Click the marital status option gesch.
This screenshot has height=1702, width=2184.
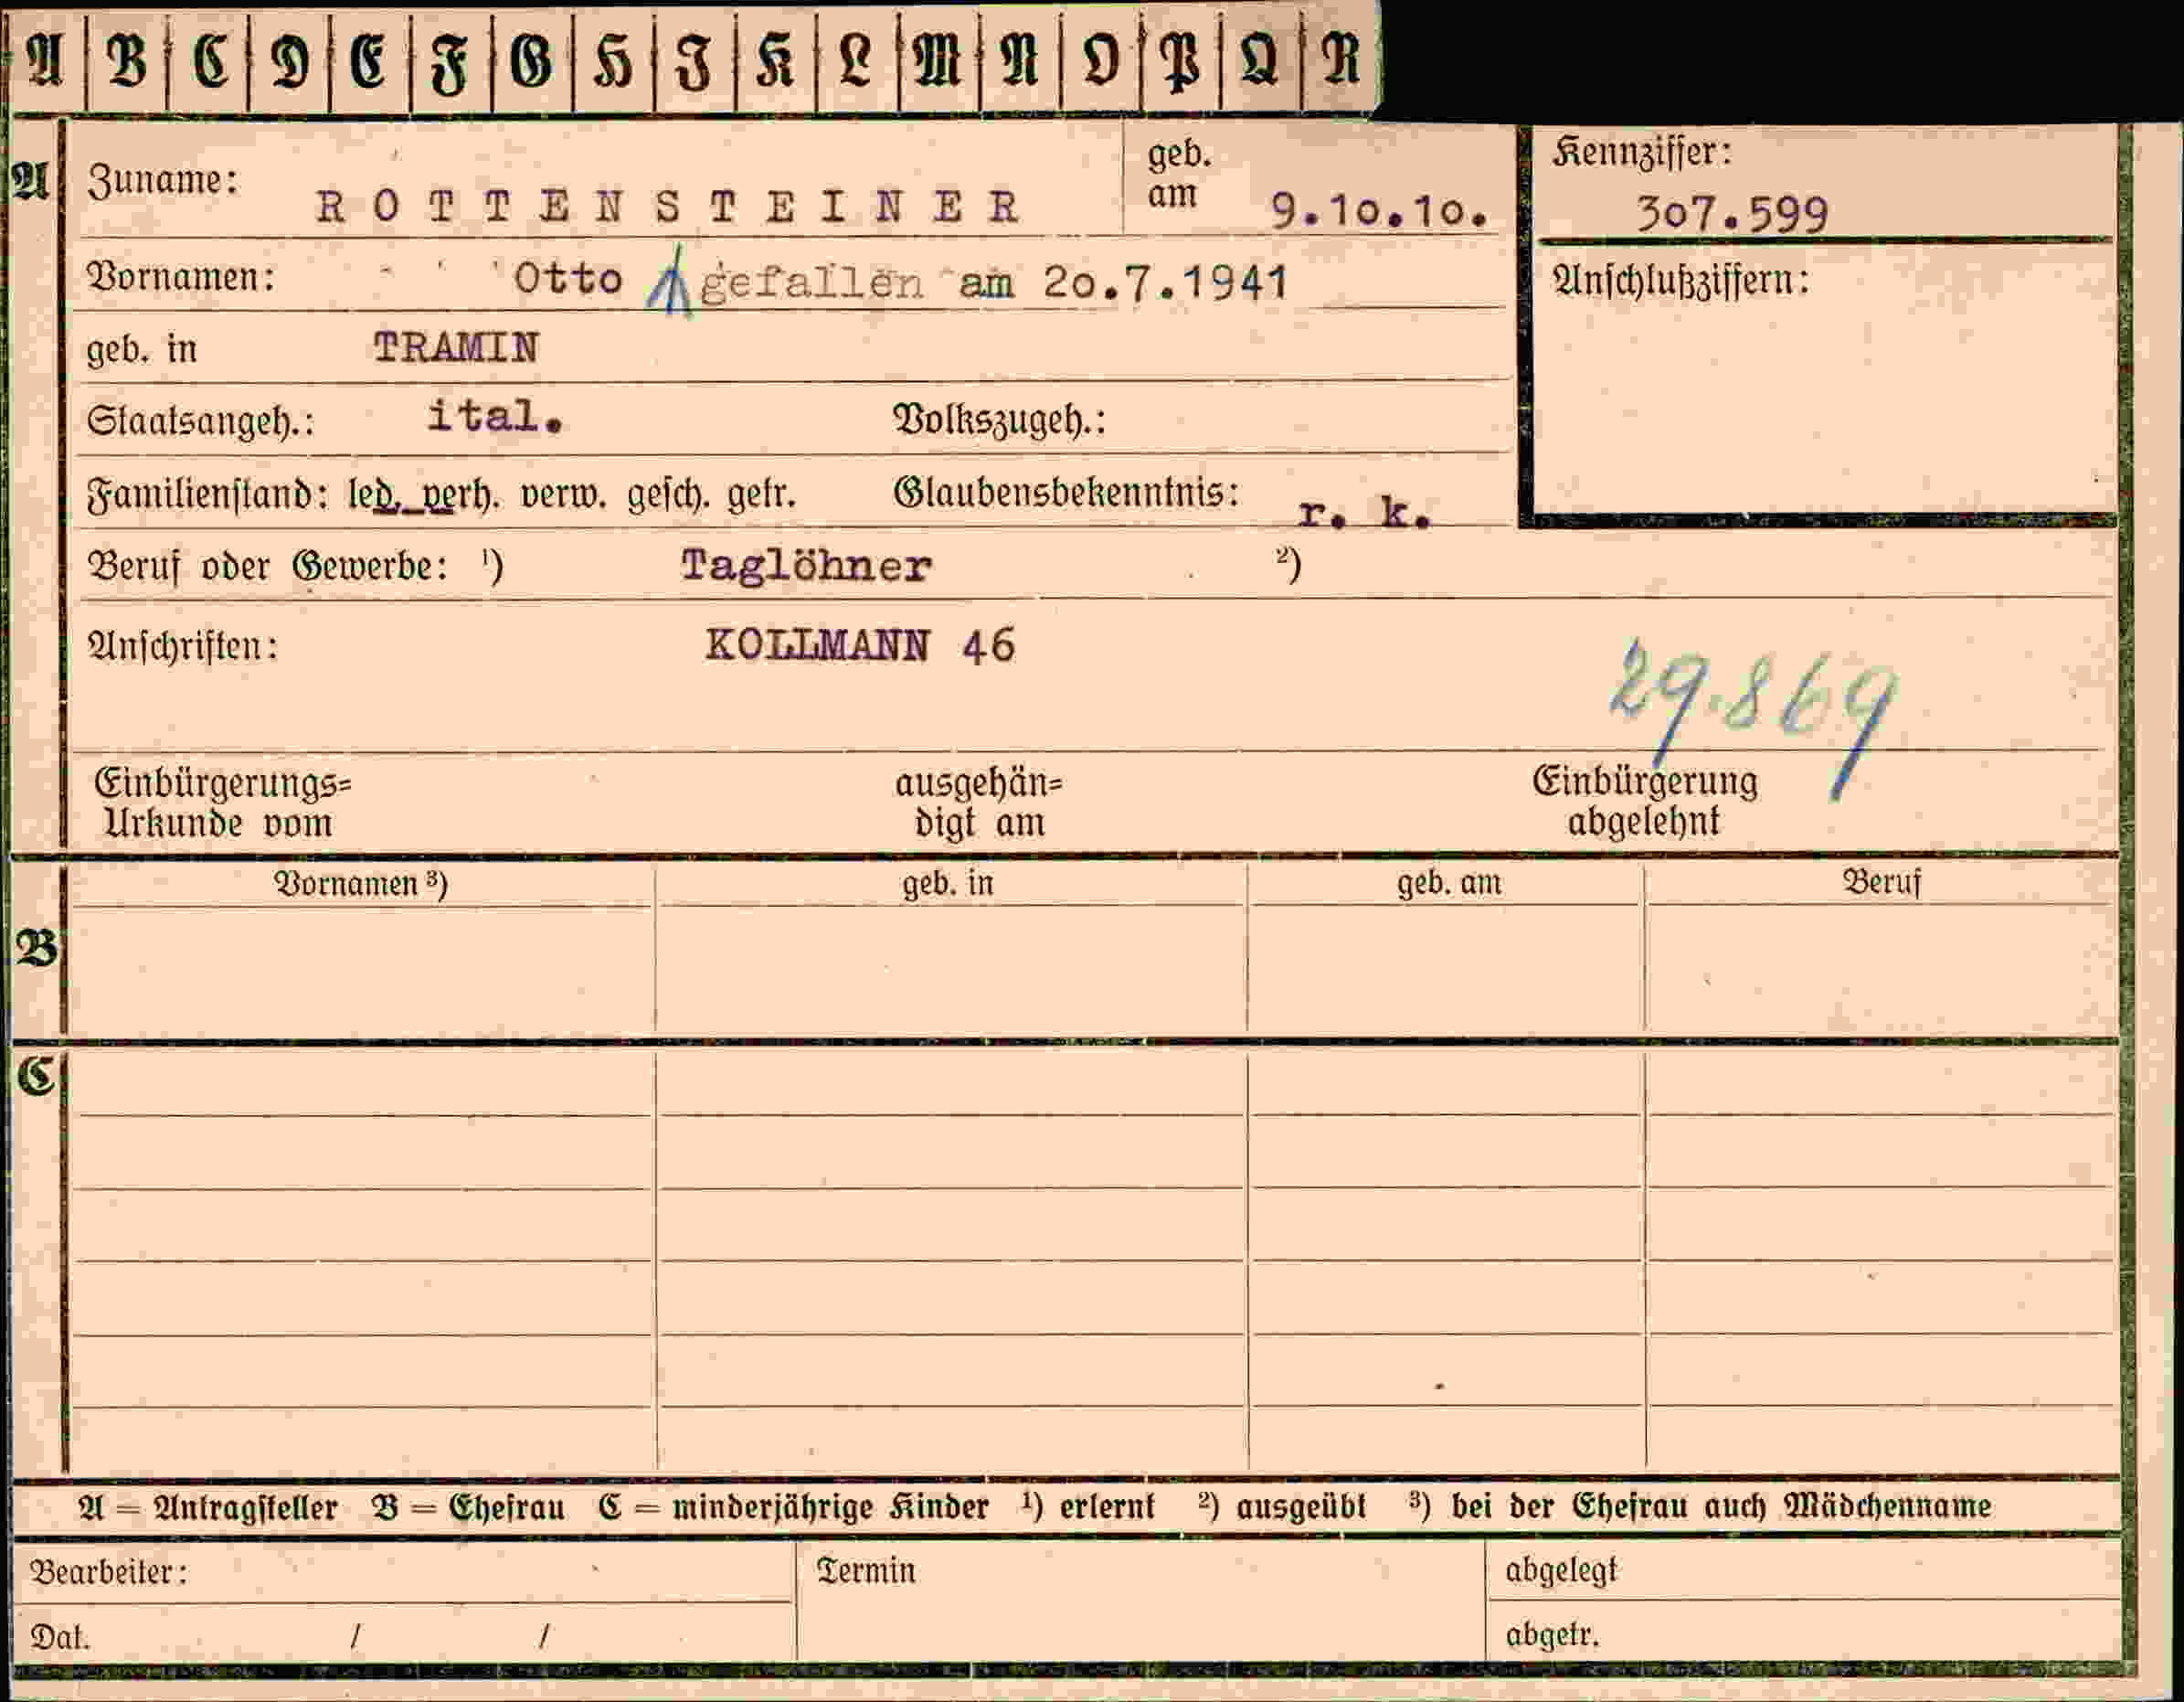click(669, 496)
